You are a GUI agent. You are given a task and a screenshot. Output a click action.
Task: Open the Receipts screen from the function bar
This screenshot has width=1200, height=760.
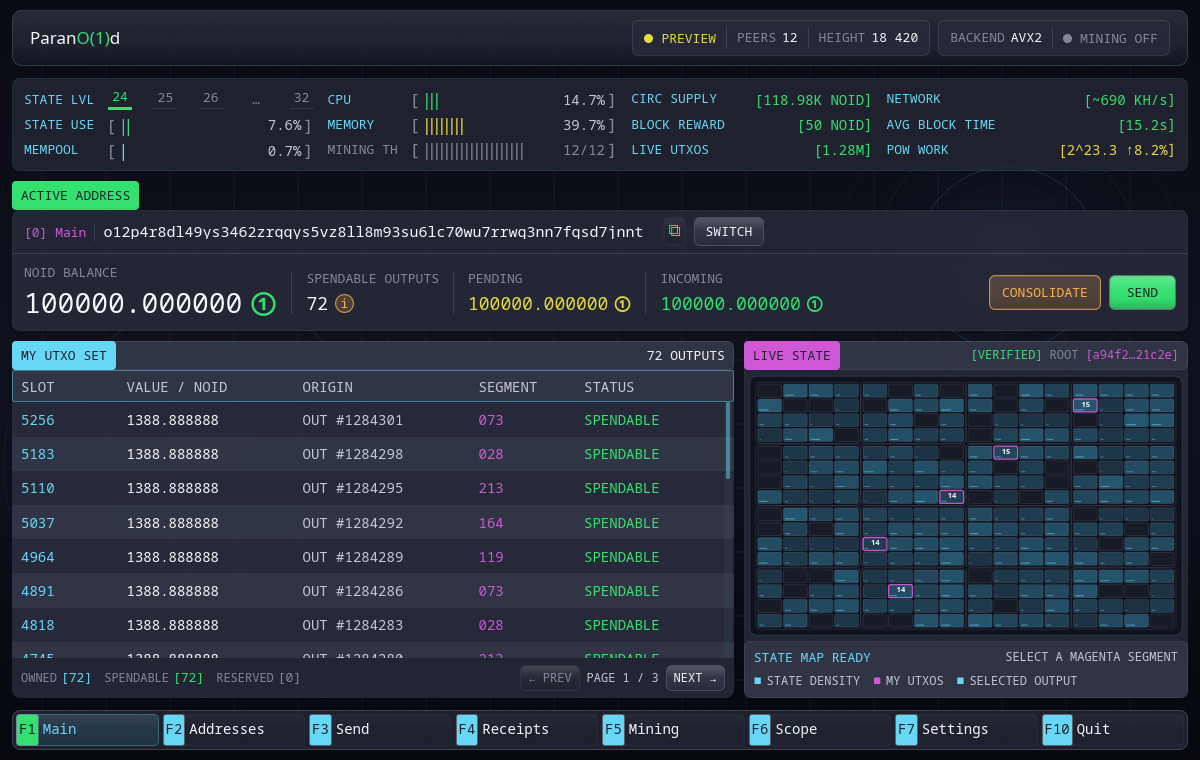(525, 729)
